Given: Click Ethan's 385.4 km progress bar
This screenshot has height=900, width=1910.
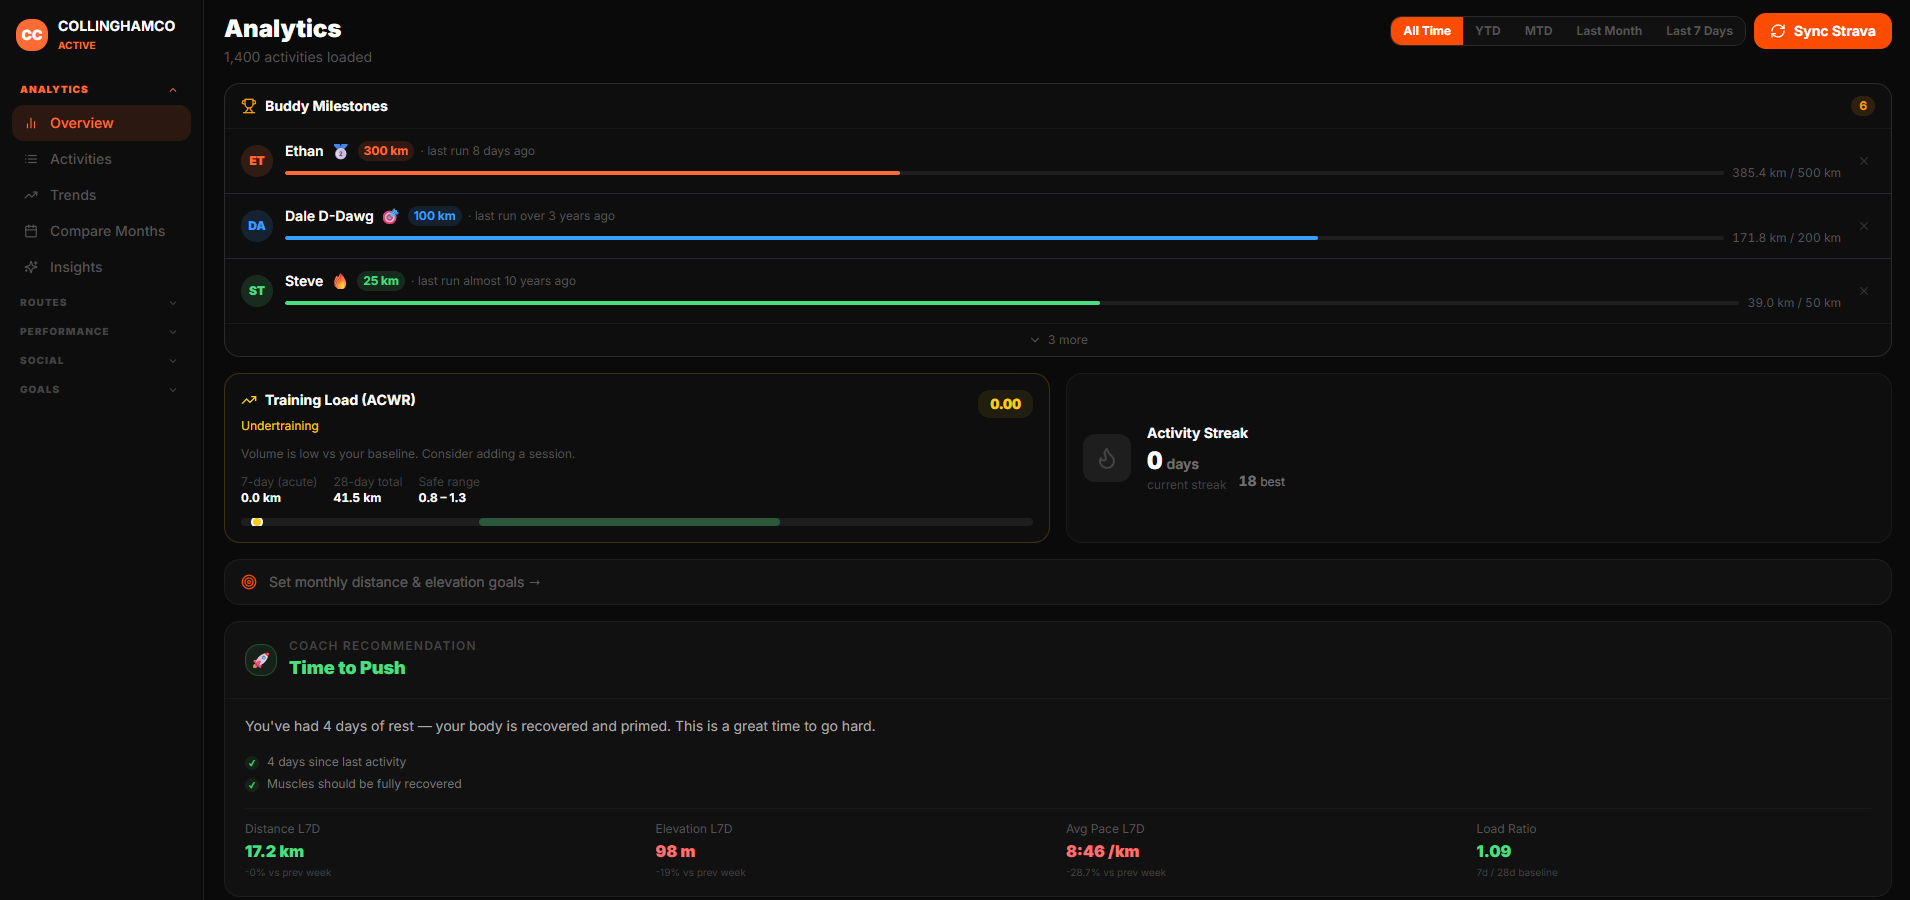Looking at the screenshot, I should (1004, 173).
